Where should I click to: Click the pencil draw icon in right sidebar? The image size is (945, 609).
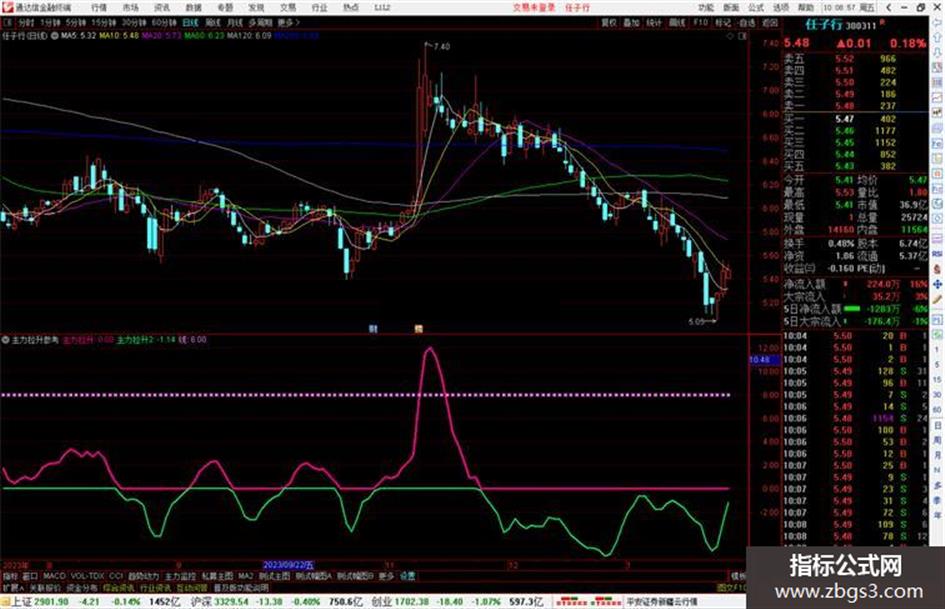[x=937, y=299]
